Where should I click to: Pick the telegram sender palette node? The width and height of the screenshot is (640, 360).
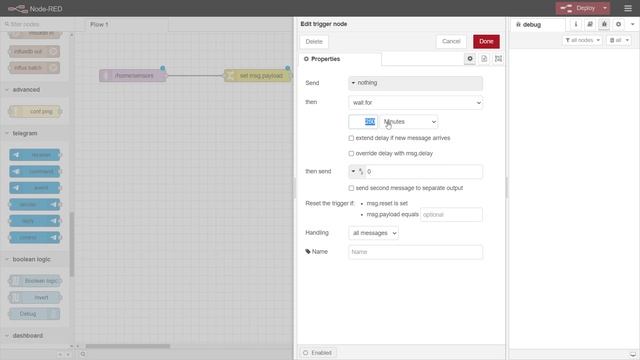[35, 204]
